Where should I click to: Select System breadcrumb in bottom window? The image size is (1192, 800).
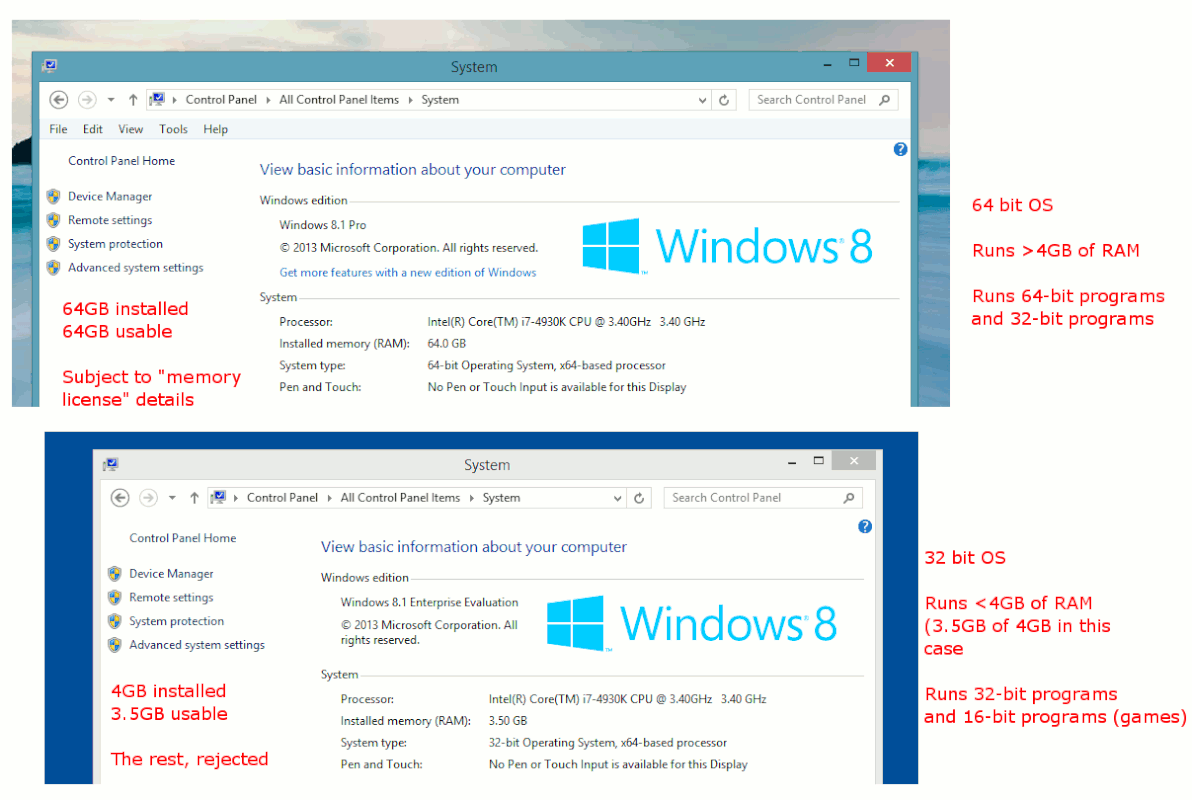pyautogui.click(x=502, y=497)
